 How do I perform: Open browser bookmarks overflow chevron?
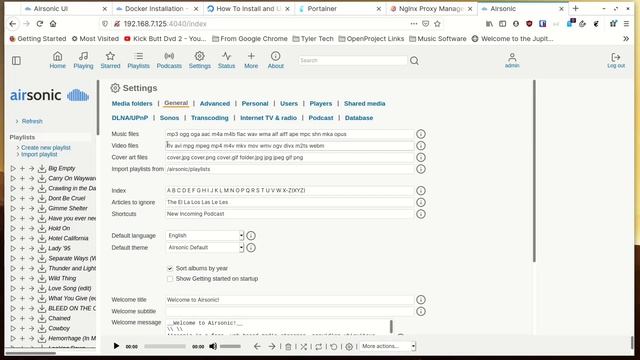click(626, 38)
